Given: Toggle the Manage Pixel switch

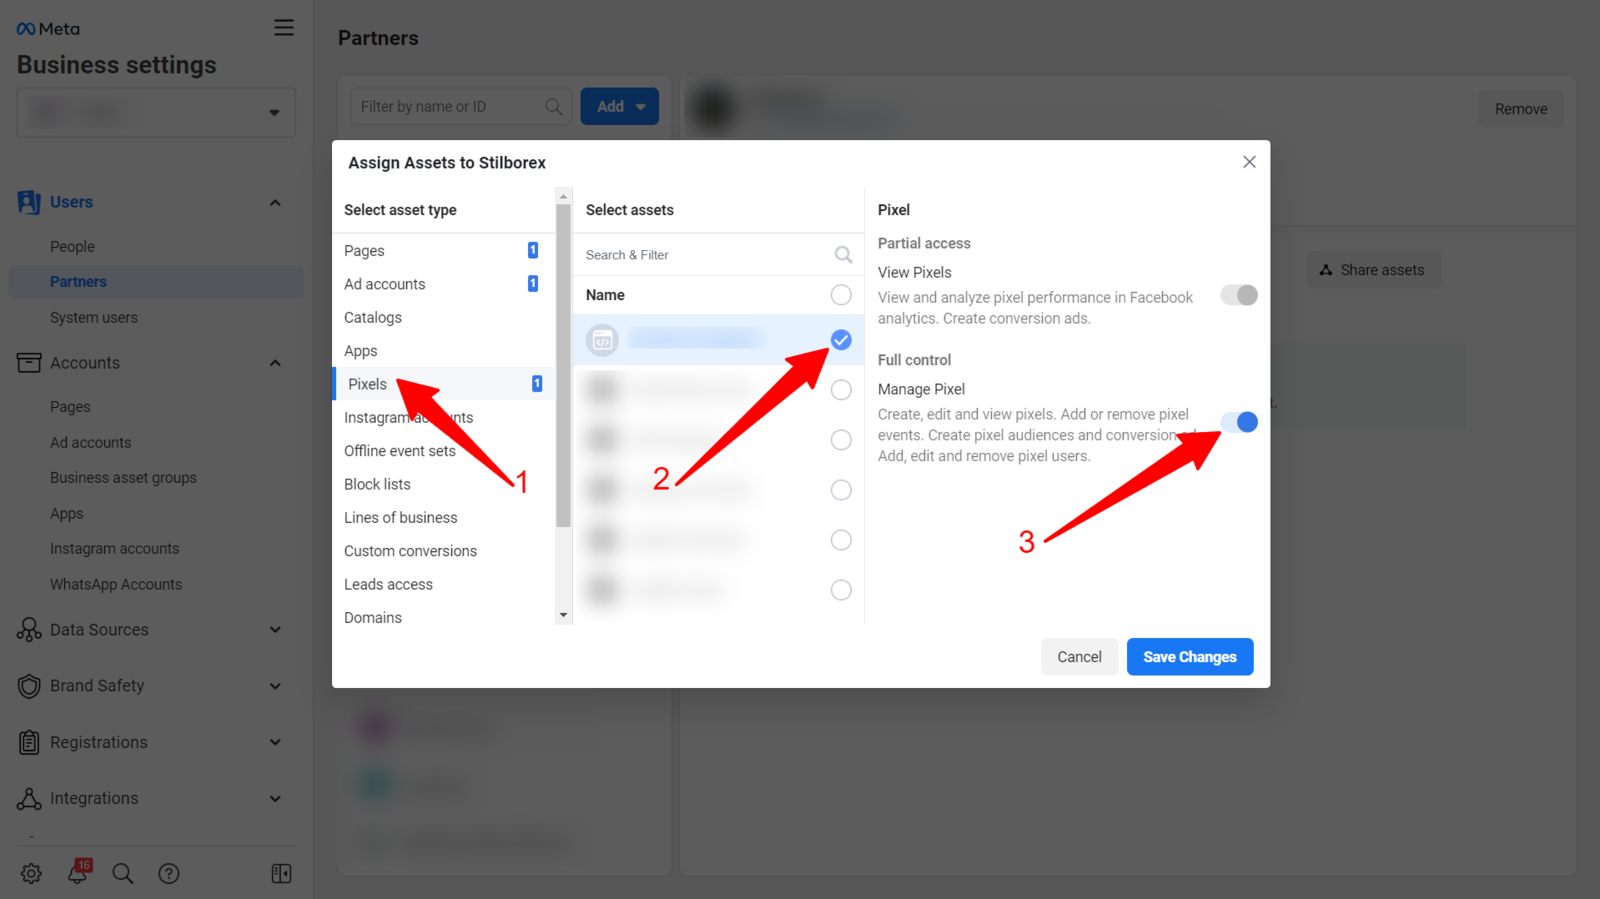Looking at the screenshot, I should tap(1239, 422).
